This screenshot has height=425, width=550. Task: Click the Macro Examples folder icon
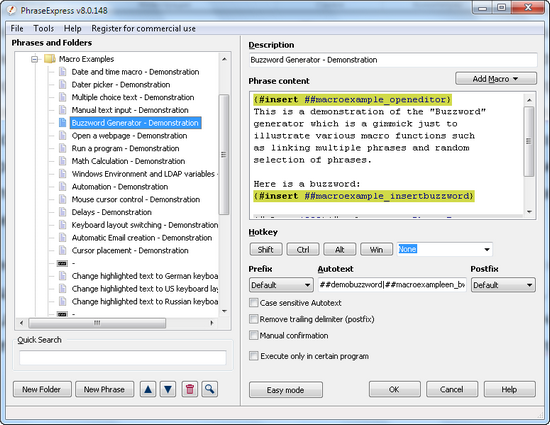pos(49,59)
